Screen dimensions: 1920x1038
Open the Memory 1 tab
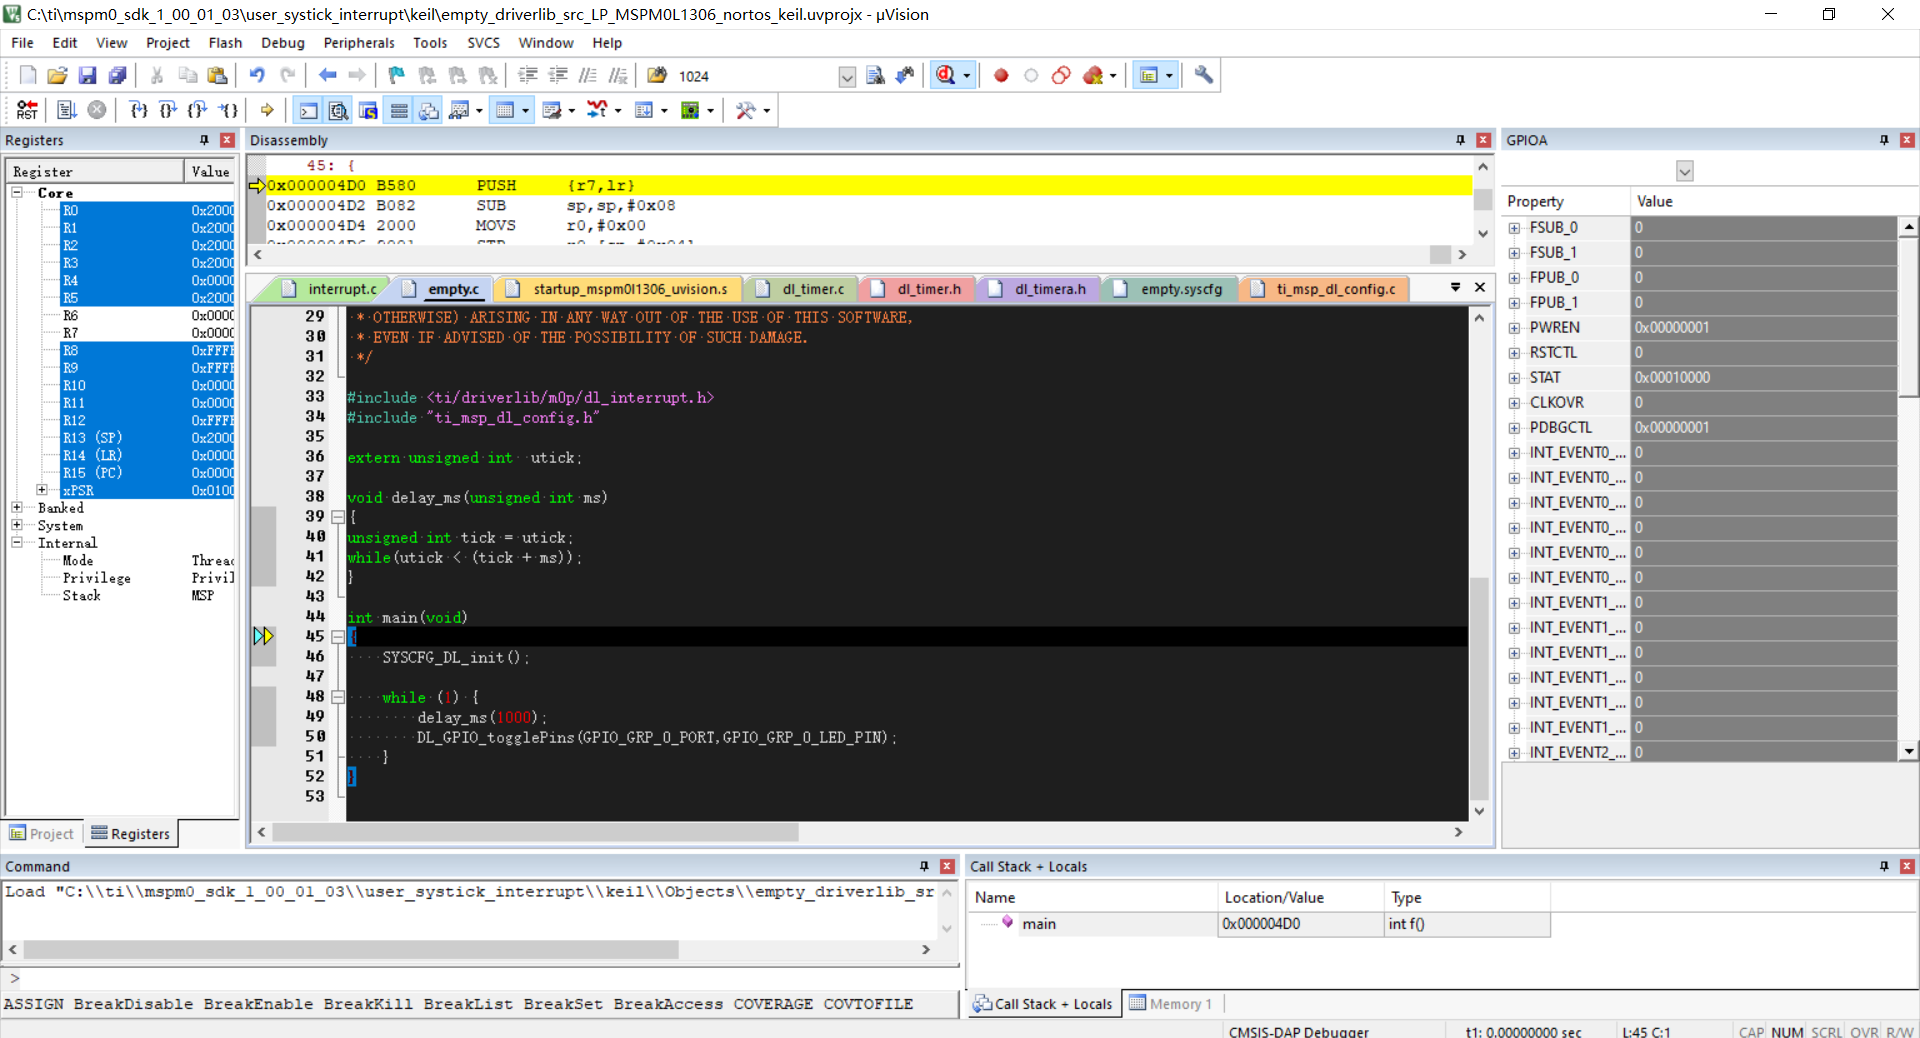1171,1004
